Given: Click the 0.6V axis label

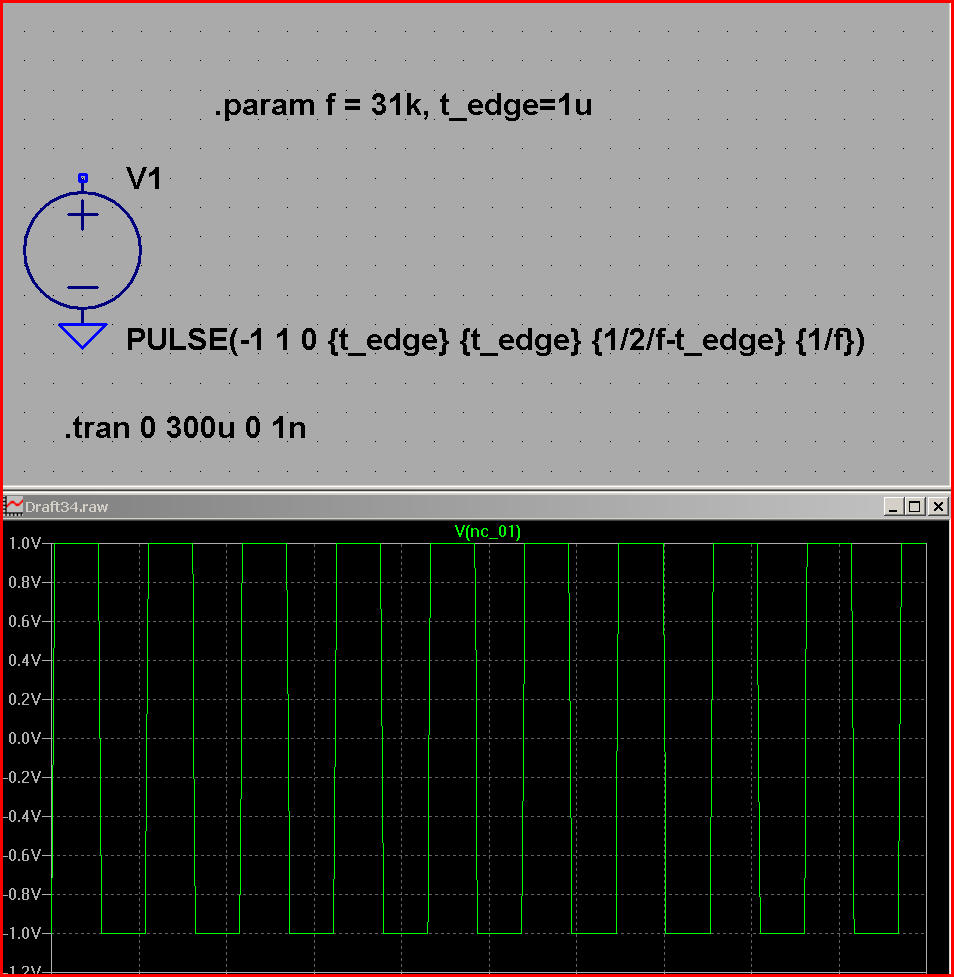Looking at the screenshot, I should pyautogui.click(x=24, y=621).
